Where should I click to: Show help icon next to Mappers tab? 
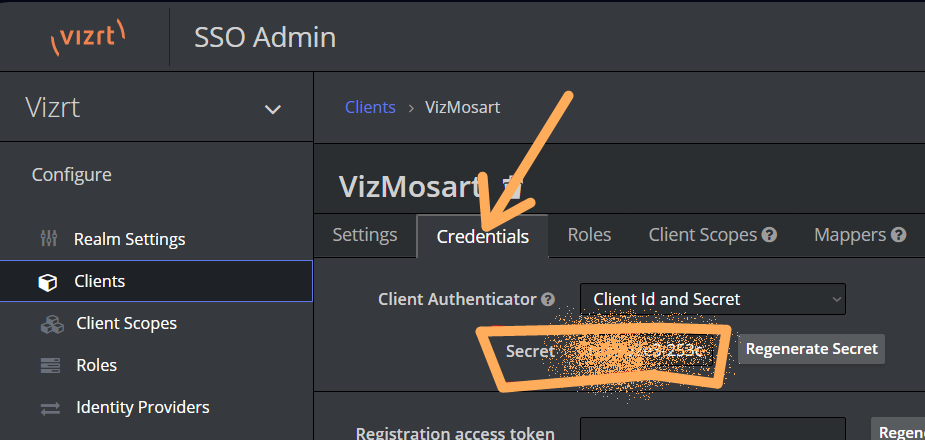coord(898,235)
